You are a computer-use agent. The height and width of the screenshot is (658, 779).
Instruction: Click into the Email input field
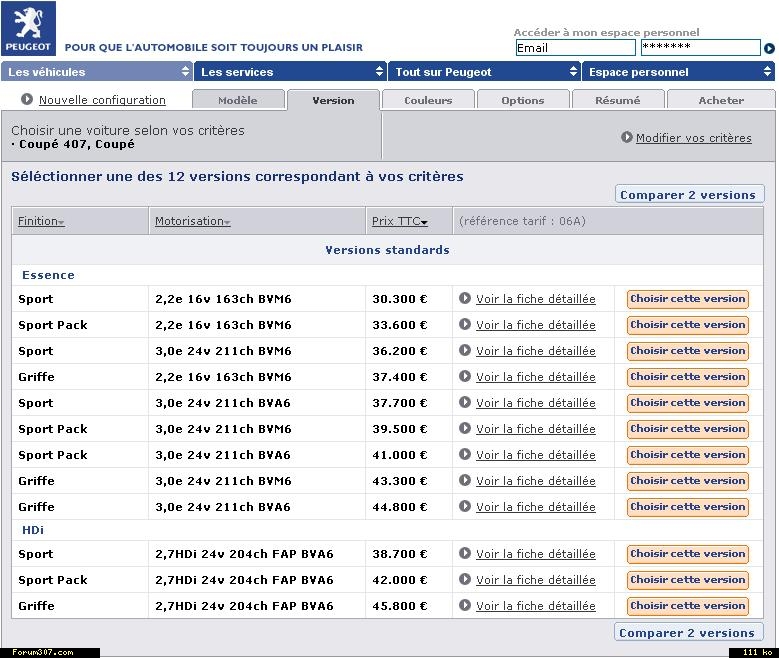(575, 48)
